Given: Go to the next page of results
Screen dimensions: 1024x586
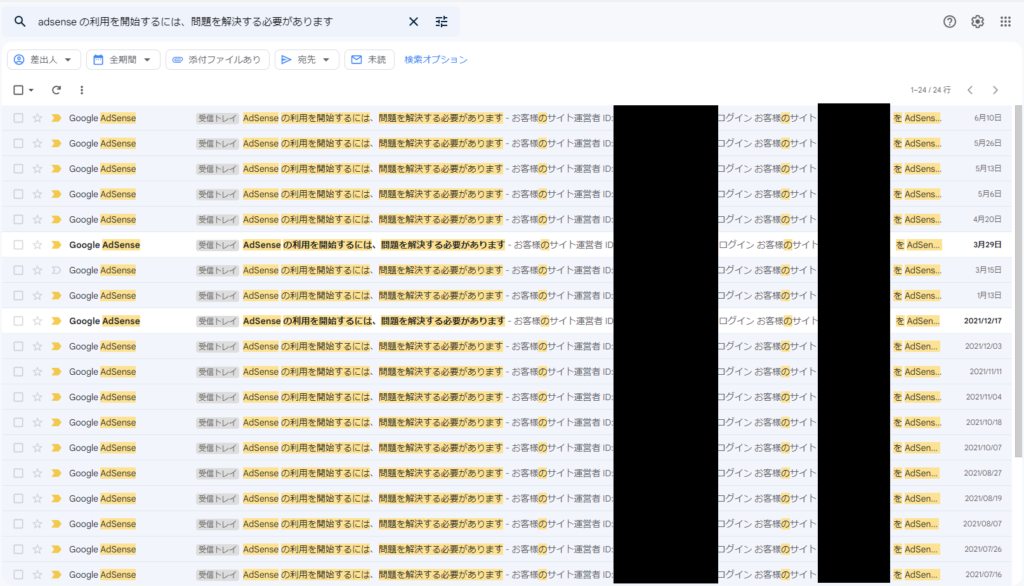Looking at the screenshot, I should point(995,90).
